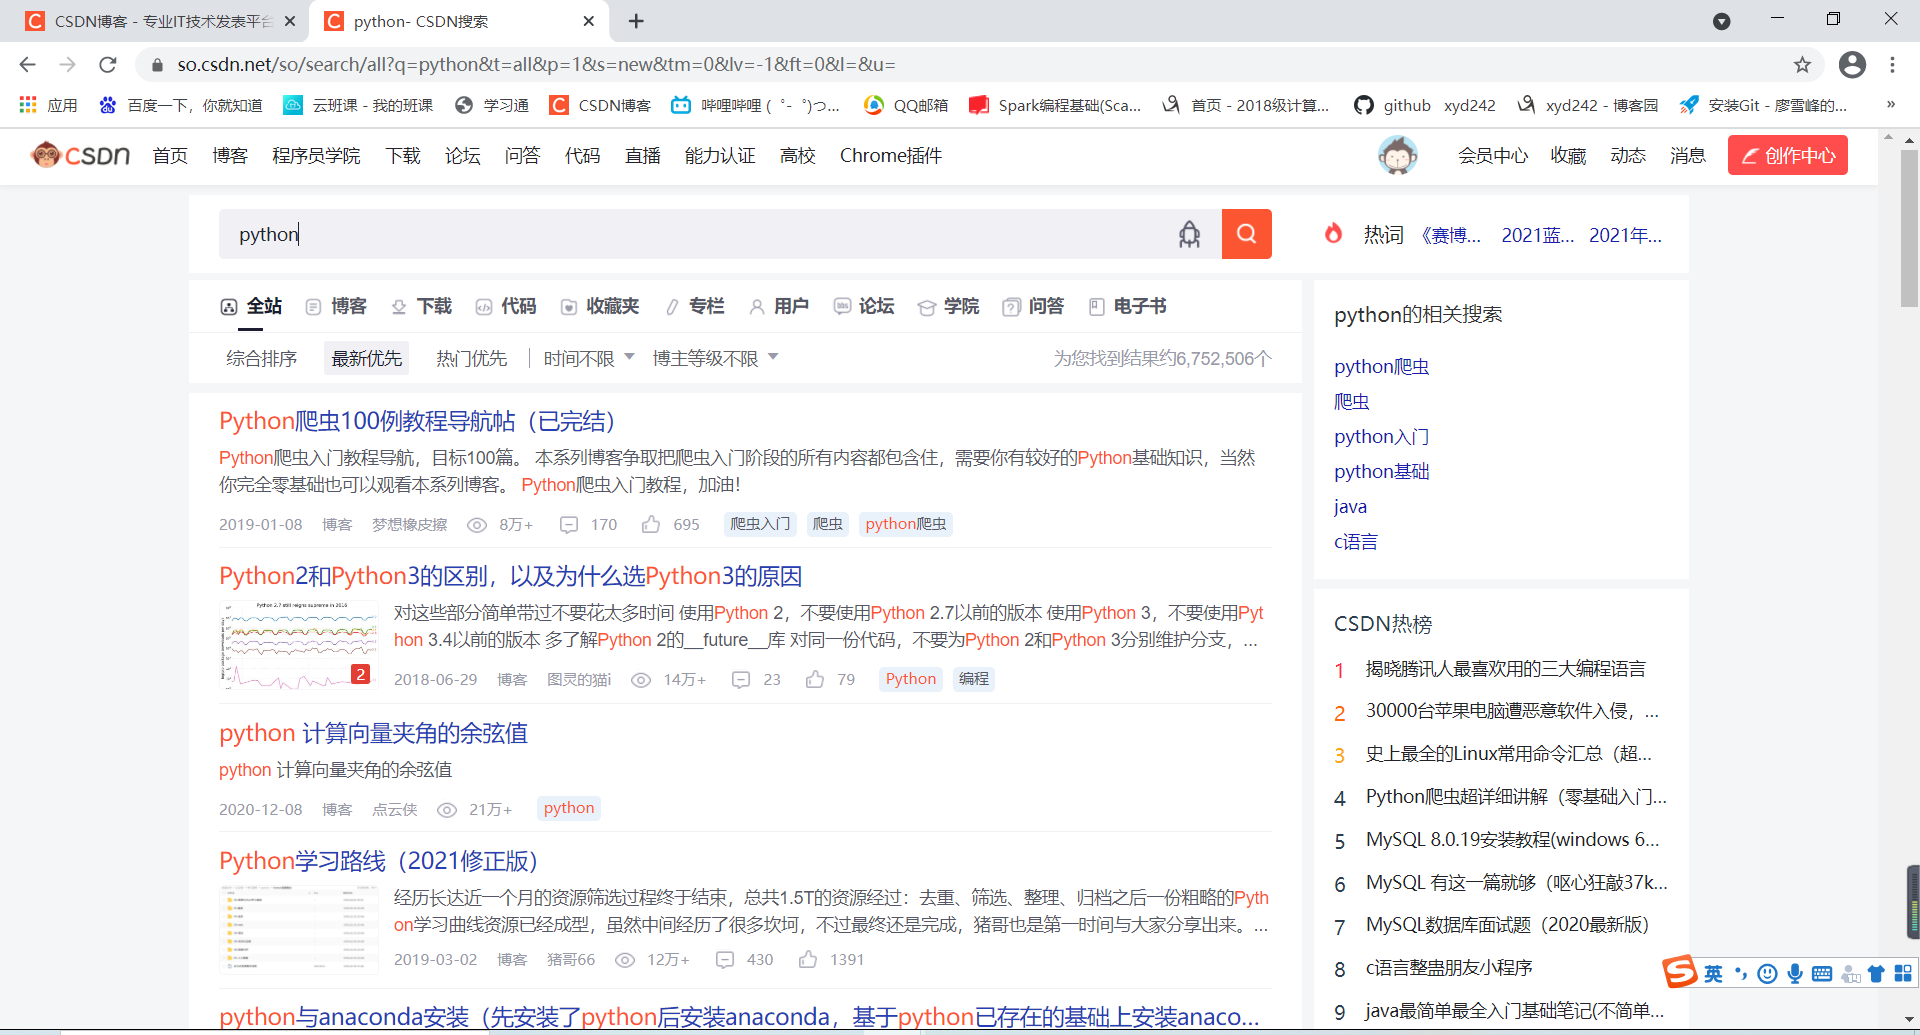Image resolution: width=1920 pixels, height=1035 pixels.
Task: Expand the 博主等级不限 dropdown
Action: [x=715, y=358]
